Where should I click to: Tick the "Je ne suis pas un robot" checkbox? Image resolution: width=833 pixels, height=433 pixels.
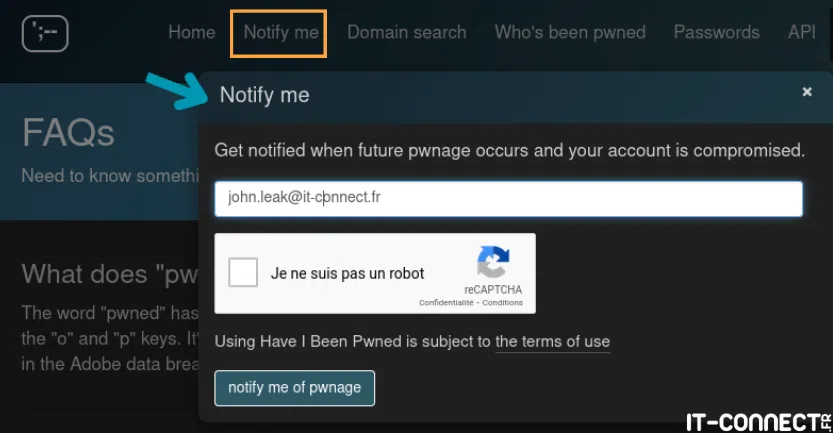click(243, 273)
